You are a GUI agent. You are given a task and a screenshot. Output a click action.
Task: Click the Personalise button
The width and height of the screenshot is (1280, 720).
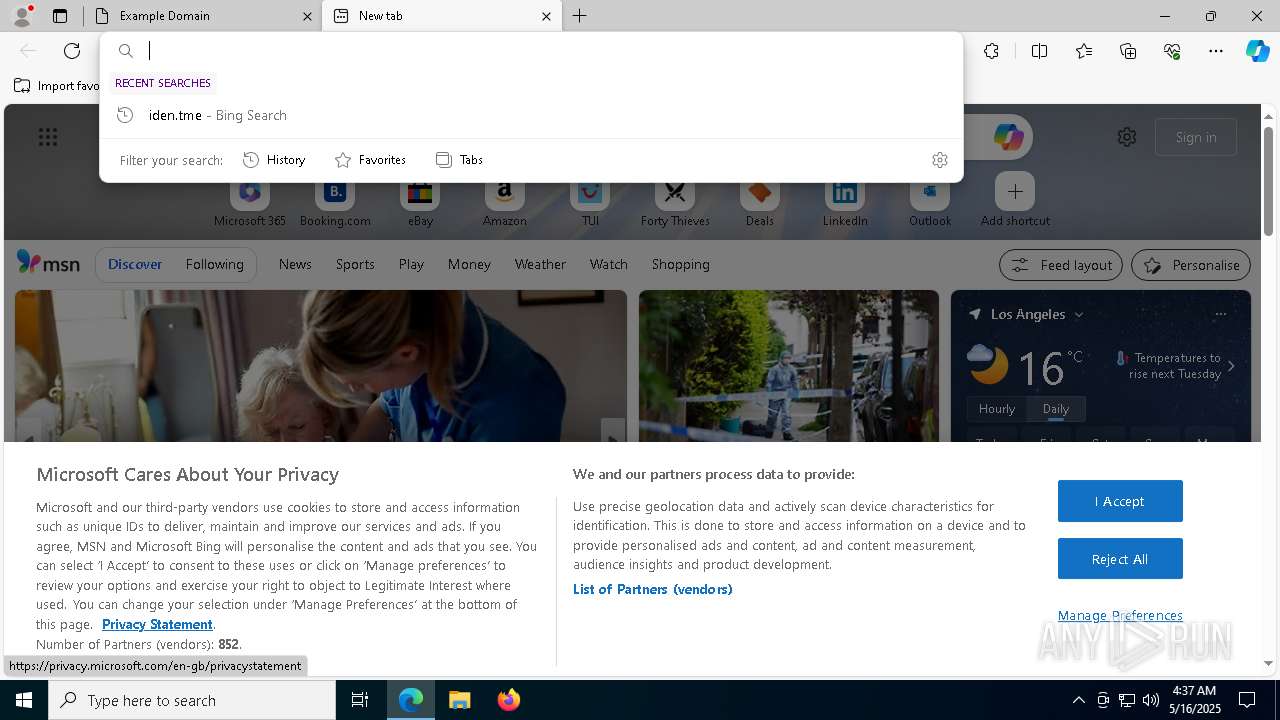tap(1191, 265)
